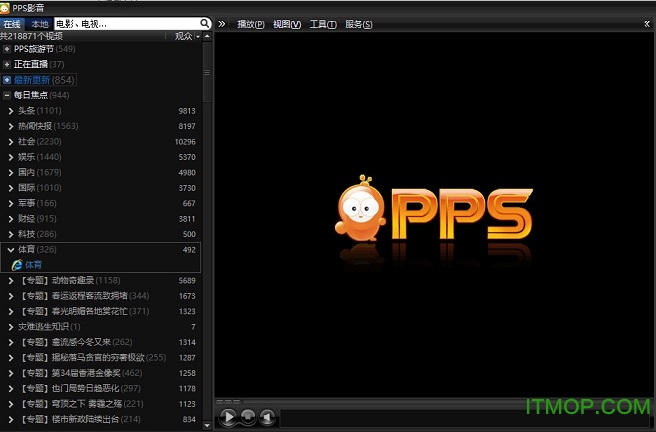
Task: Click the channel list scrollbar thumb
Action: (207, 72)
